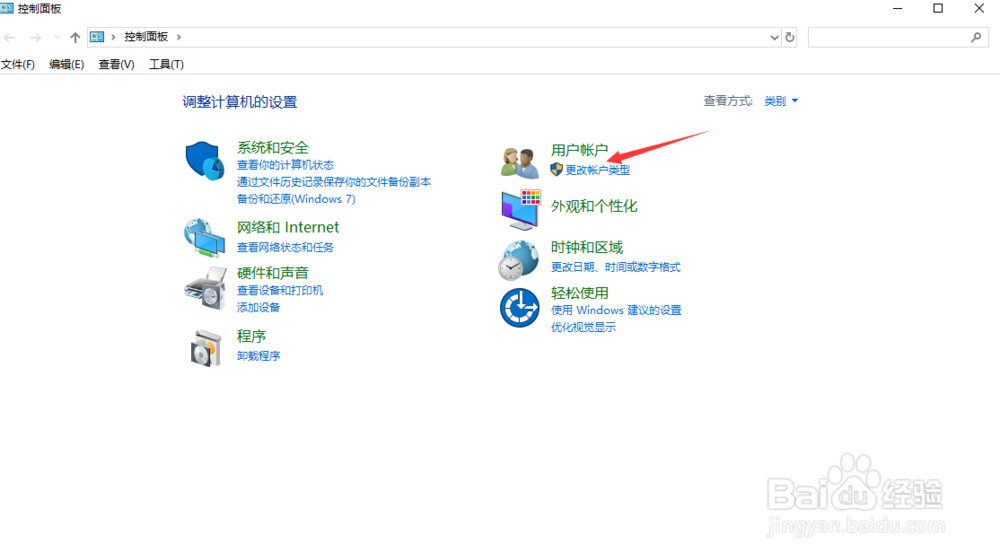
Task: Click 添加设备 link
Action: coord(258,307)
